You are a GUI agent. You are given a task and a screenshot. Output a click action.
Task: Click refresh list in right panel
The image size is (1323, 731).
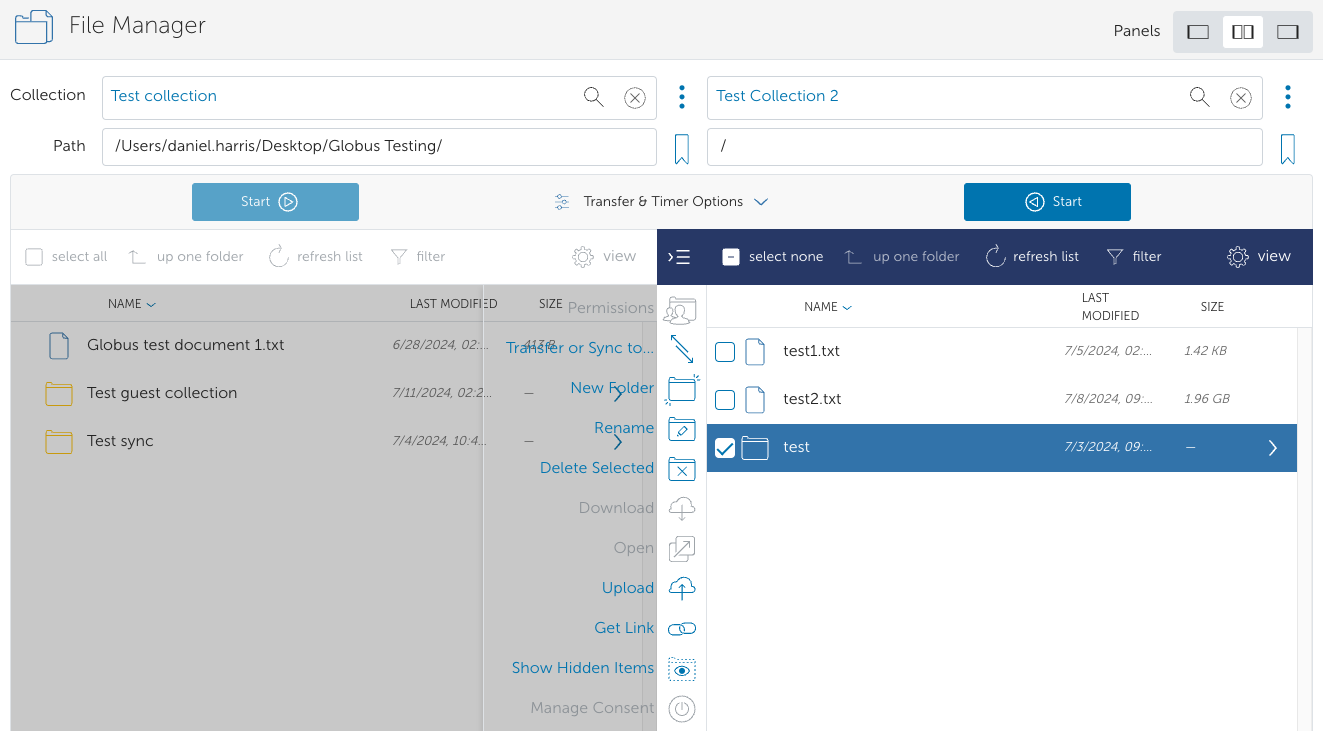(x=1032, y=257)
